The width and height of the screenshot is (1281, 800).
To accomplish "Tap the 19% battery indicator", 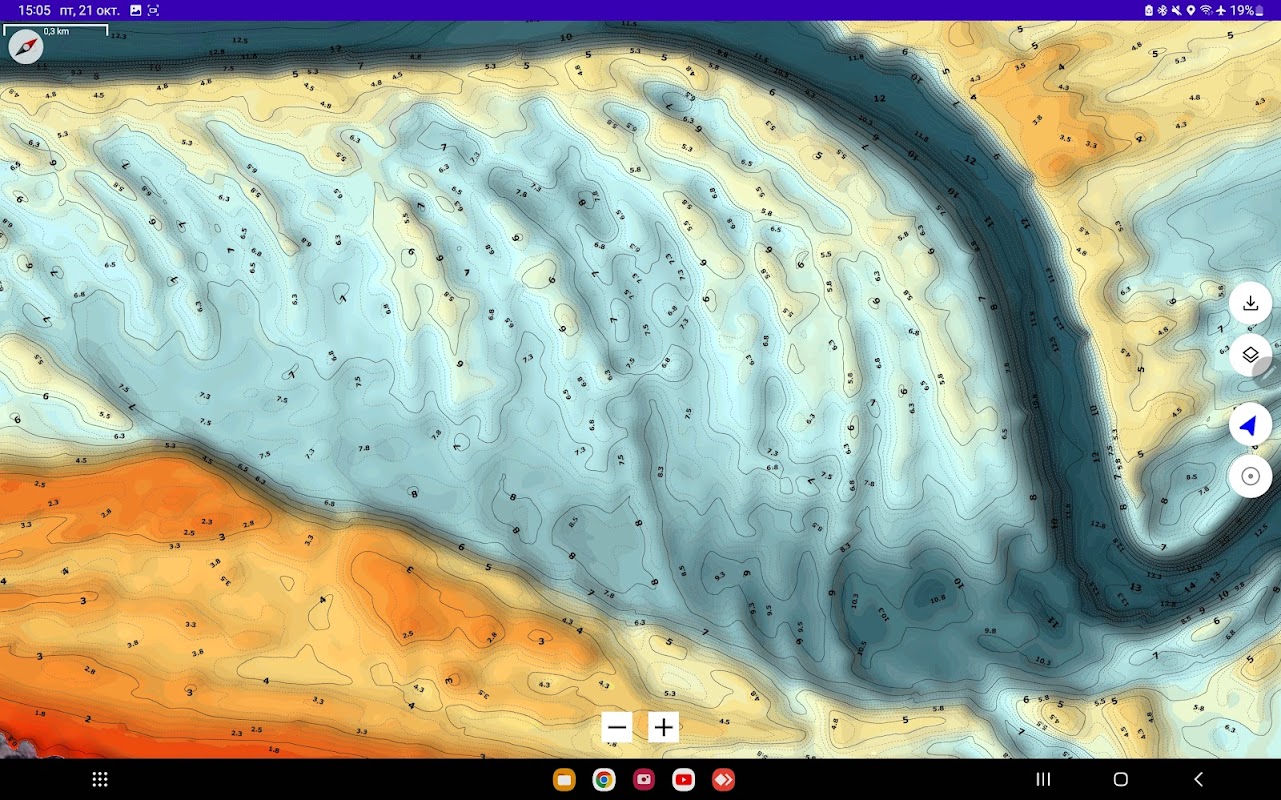I will tap(1246, 10).
